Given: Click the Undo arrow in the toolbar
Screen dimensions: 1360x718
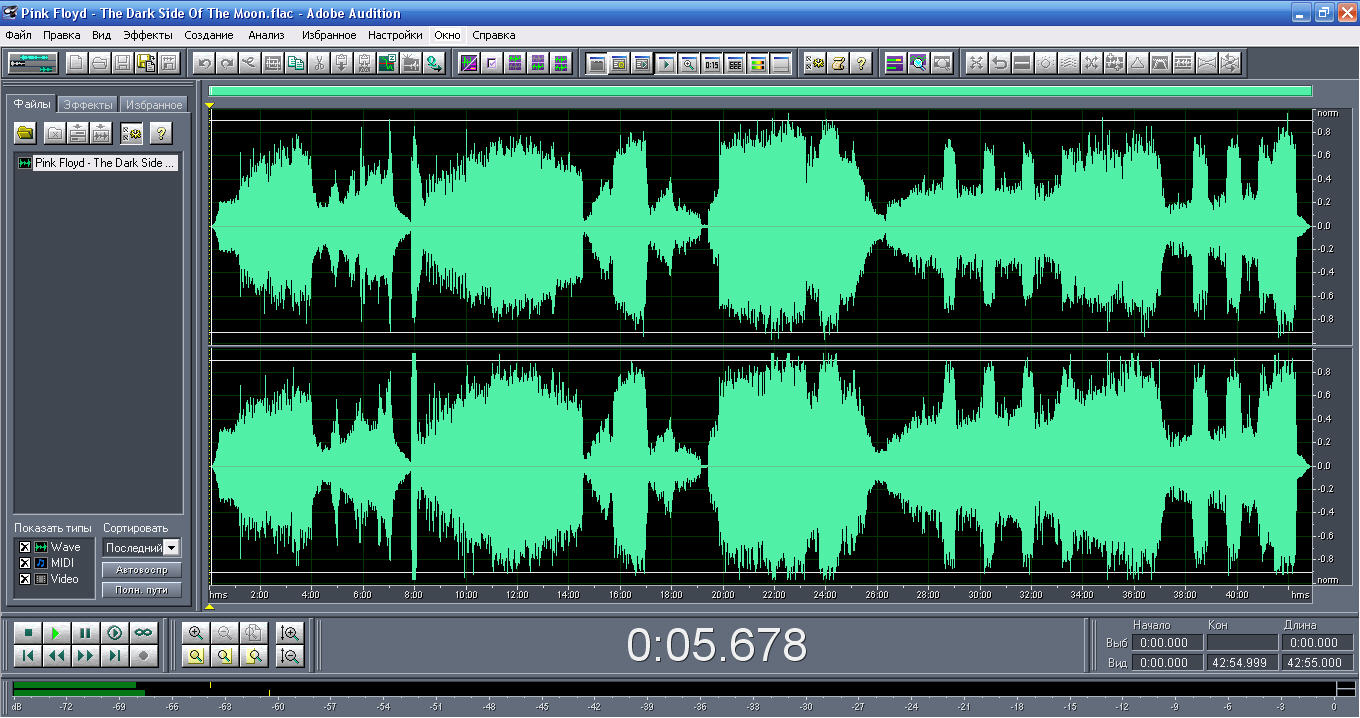Looking at the screenshot, I should (x=204, y=63).
